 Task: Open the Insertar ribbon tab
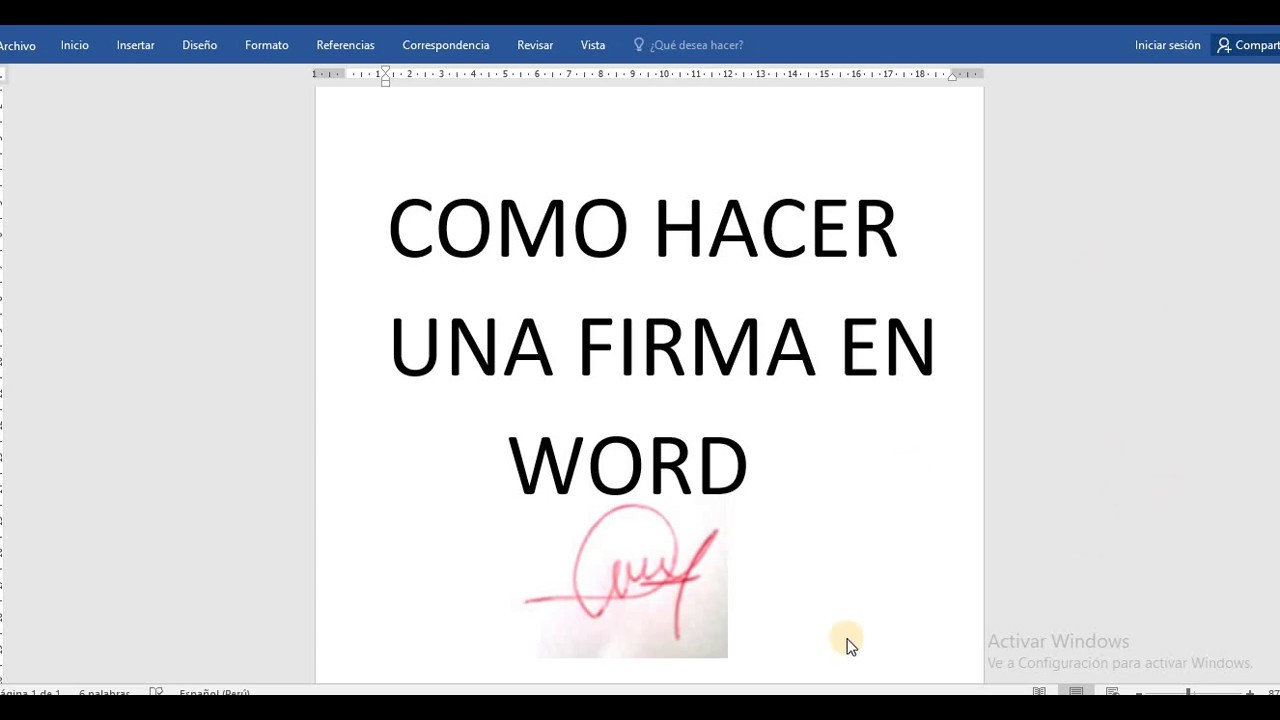(135, 45)
